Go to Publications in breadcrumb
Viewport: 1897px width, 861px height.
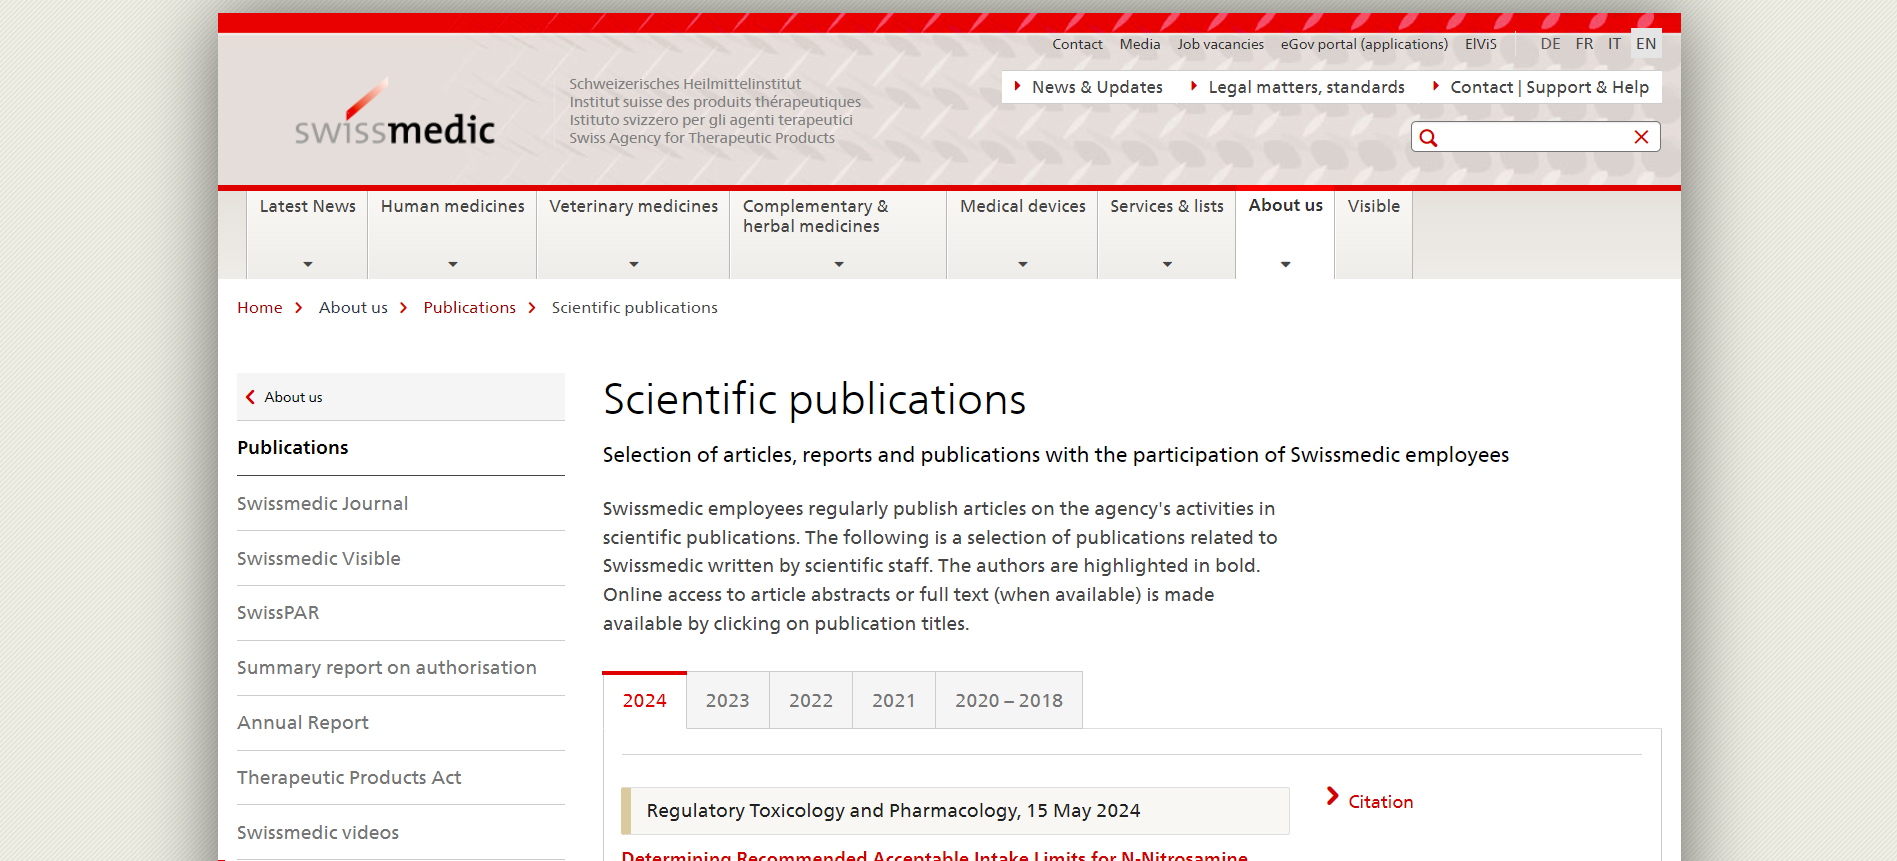coord(469,308)
